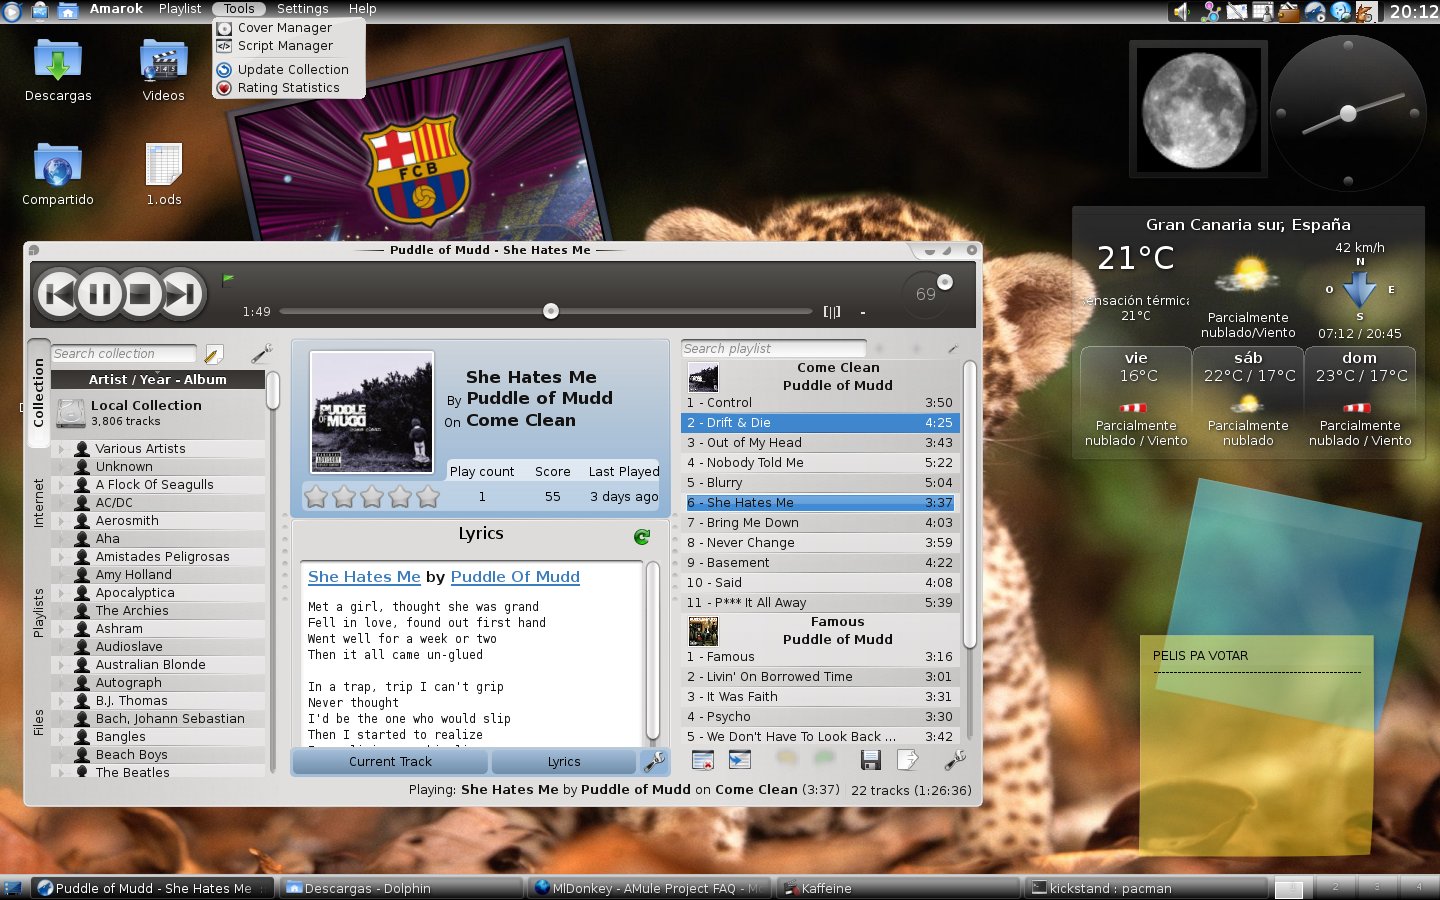Open the Compartido desktop folder
This screenshot has width=1440, height=900.
point(58,175)
